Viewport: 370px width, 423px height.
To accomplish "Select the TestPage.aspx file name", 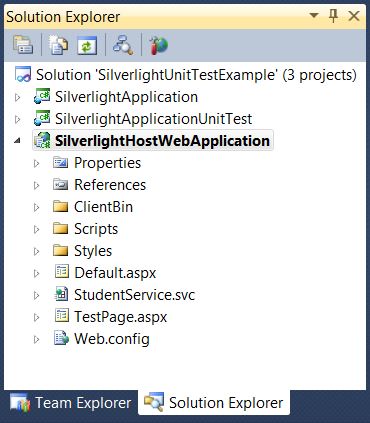I will coord(120,317).
